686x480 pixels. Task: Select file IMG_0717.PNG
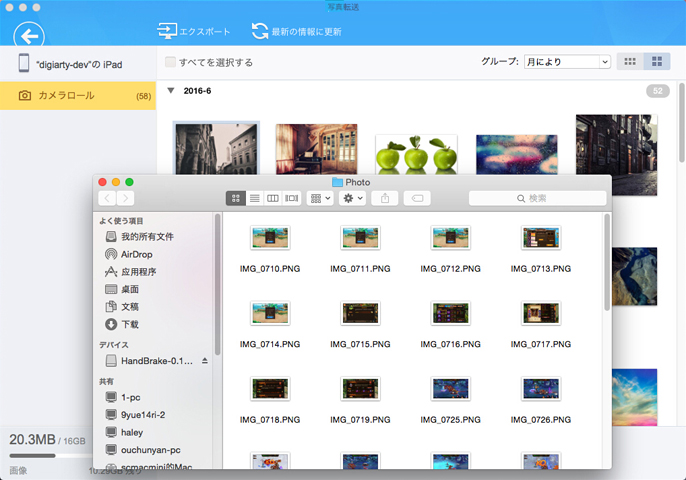pyautogui.click(x=541, y=325)
